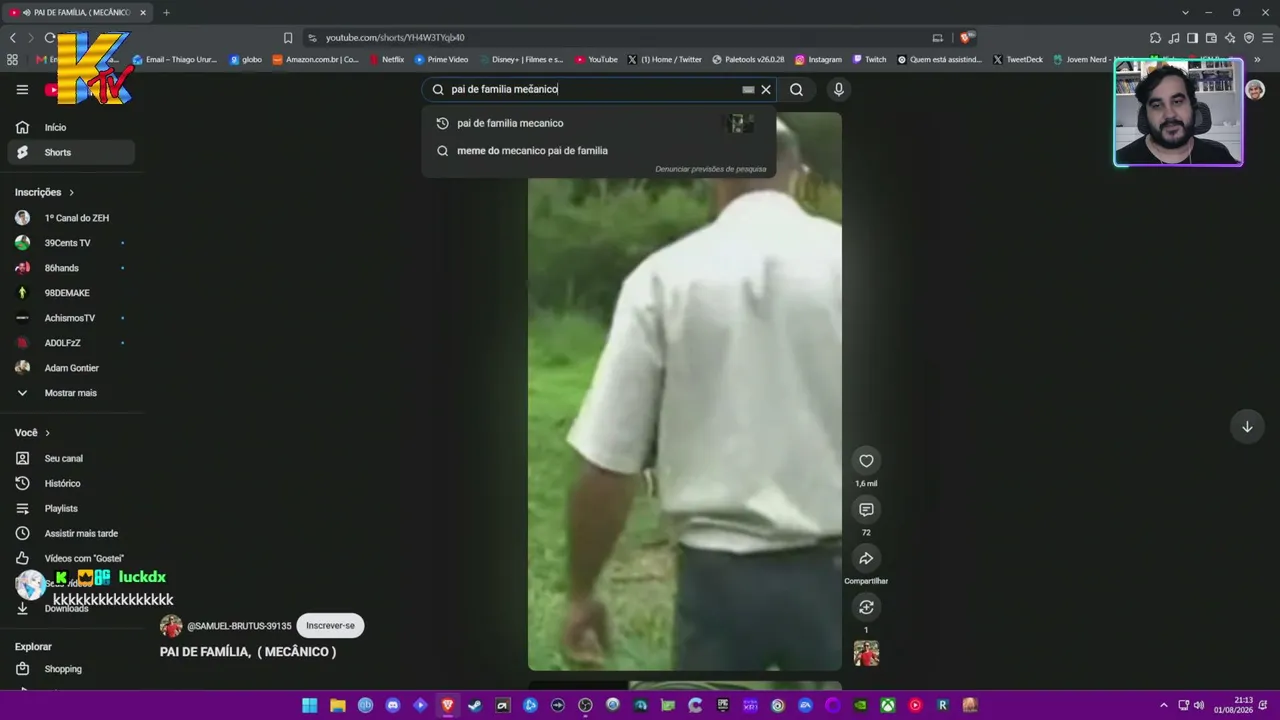1280x720 pixels.
Task: Open the Prime Video bookmark
Action: (441, 60)
